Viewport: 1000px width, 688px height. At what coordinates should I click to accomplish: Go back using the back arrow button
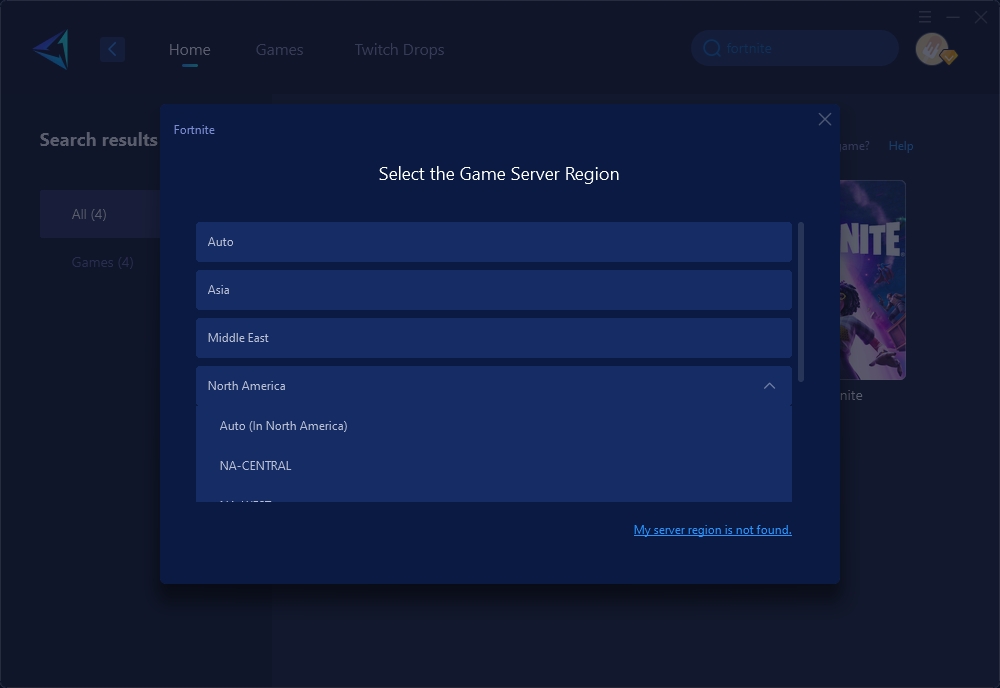(x=112, y=49)
